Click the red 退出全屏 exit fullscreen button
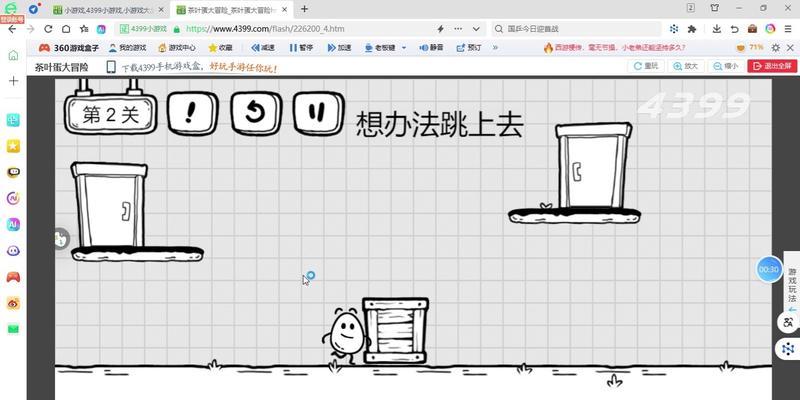The image size is (800, 400). [772, 66]
